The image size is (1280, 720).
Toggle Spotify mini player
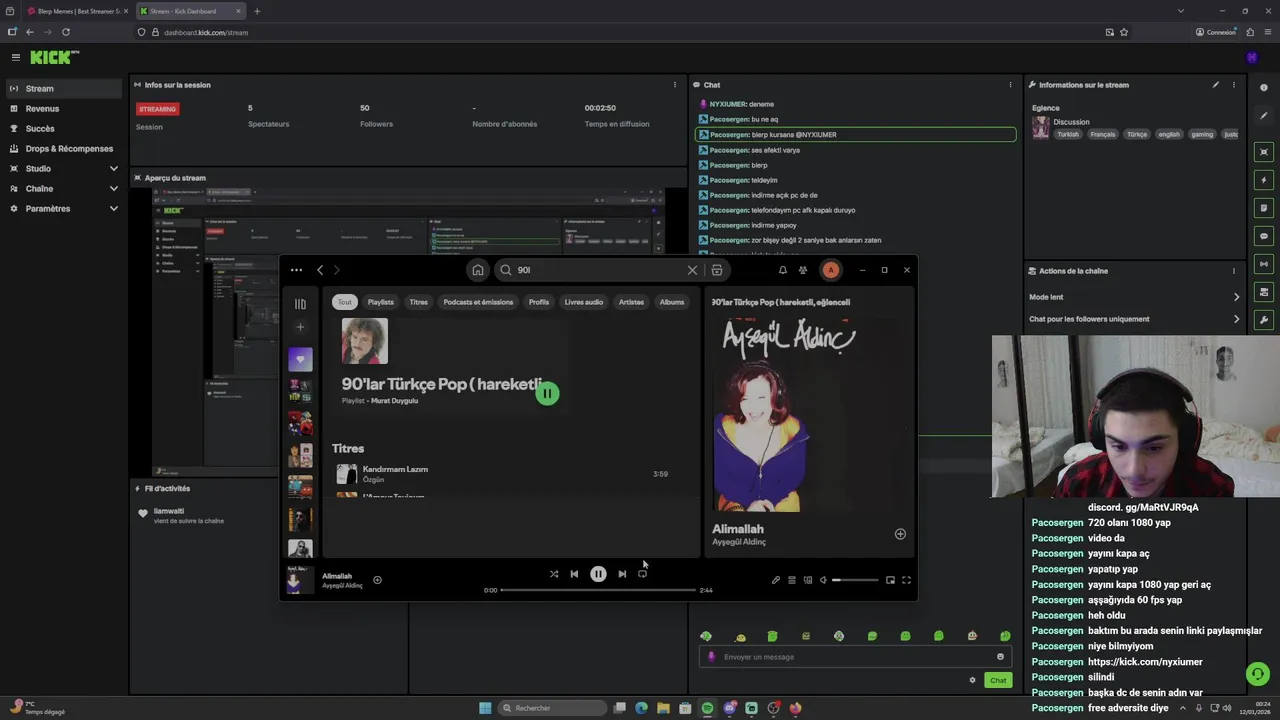point(890,580)
